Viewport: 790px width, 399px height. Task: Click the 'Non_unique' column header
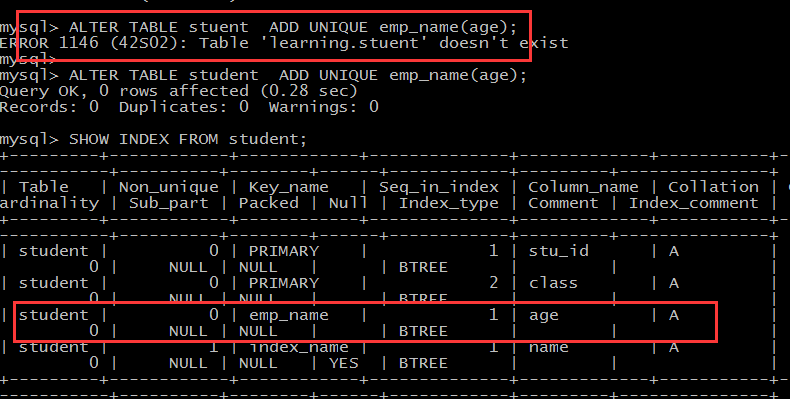point(169,187)
